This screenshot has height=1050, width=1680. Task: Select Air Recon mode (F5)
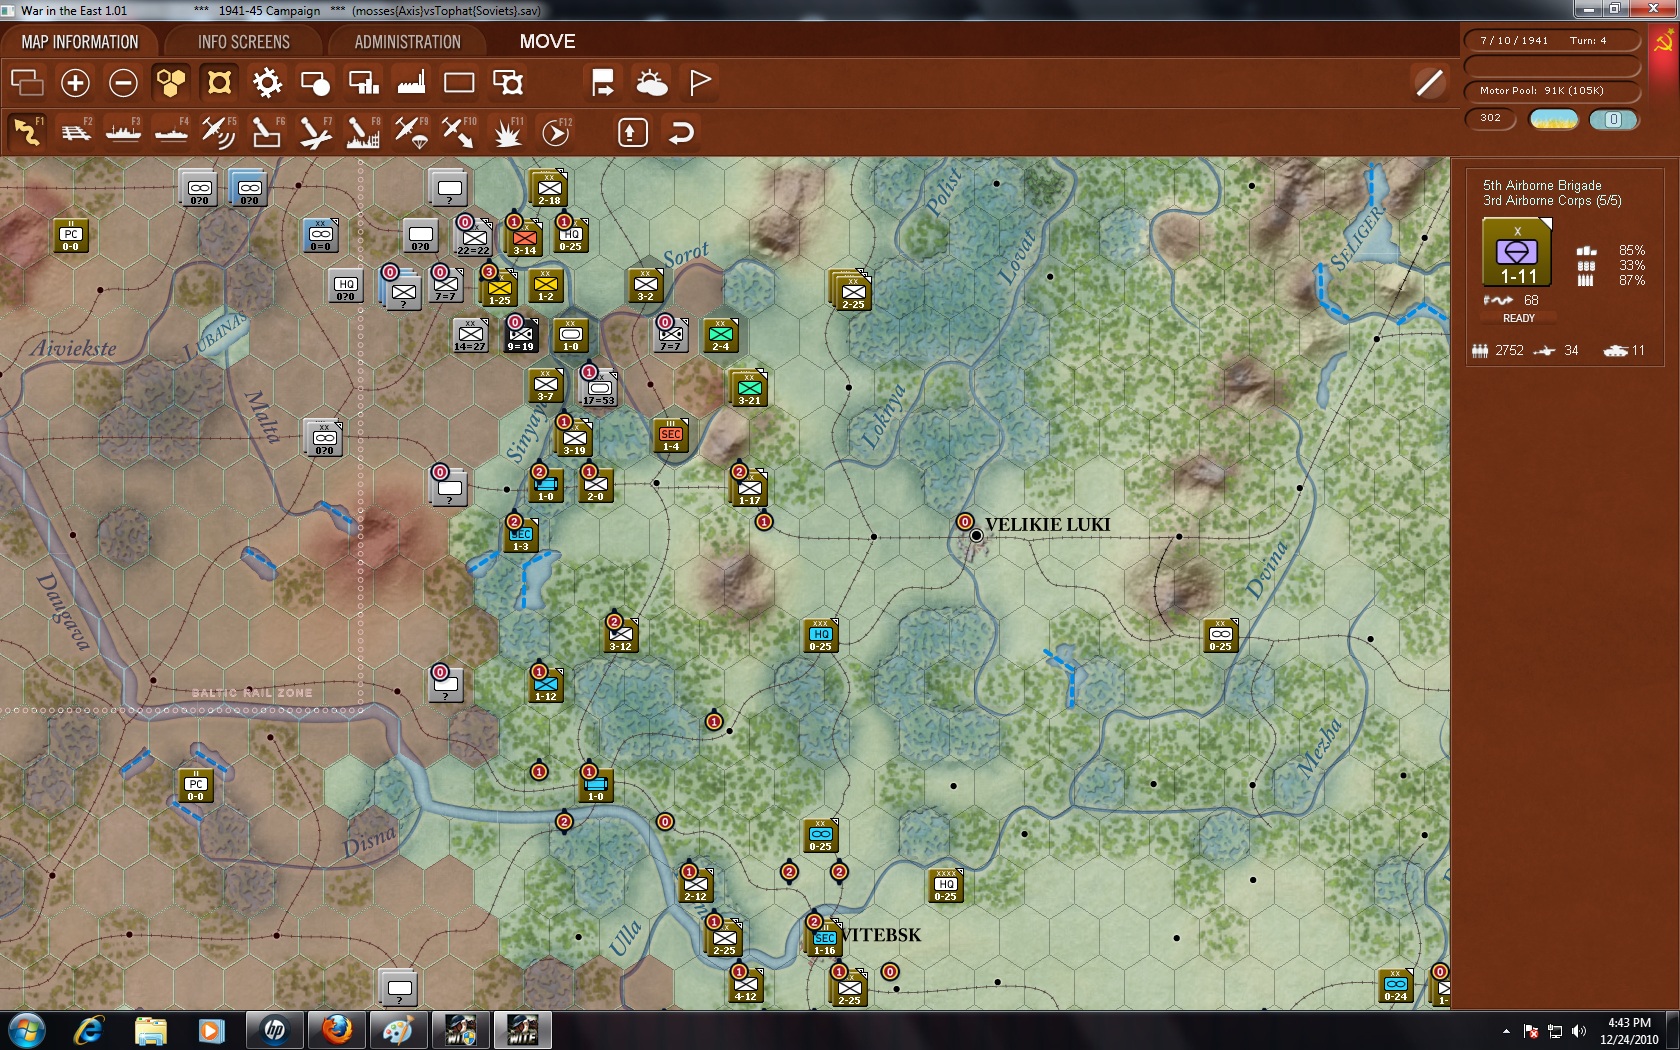[219, 132]
